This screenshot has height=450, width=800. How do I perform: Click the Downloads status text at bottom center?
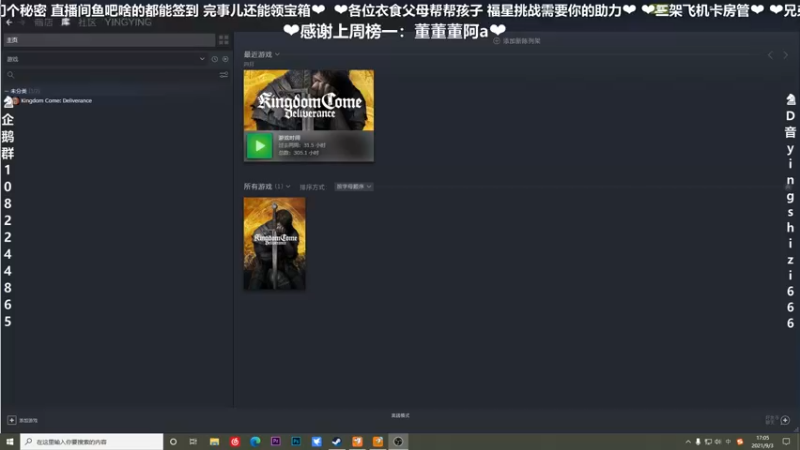click(400, 415)
